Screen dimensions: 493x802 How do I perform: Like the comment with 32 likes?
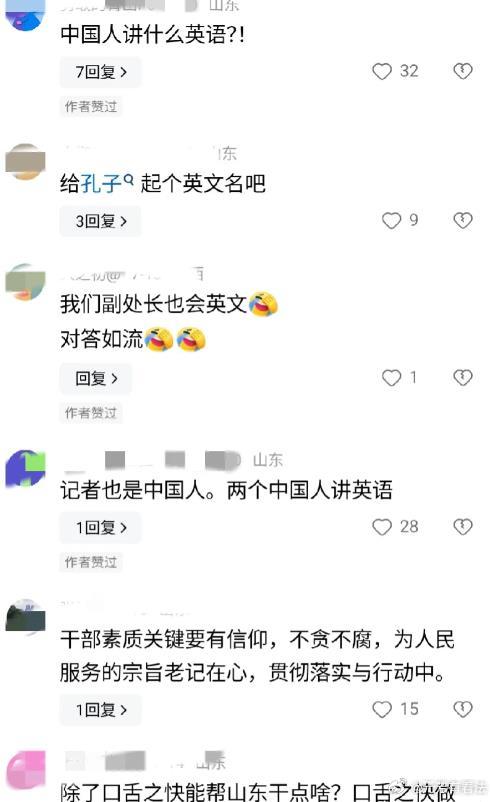(x=382, y=71)
